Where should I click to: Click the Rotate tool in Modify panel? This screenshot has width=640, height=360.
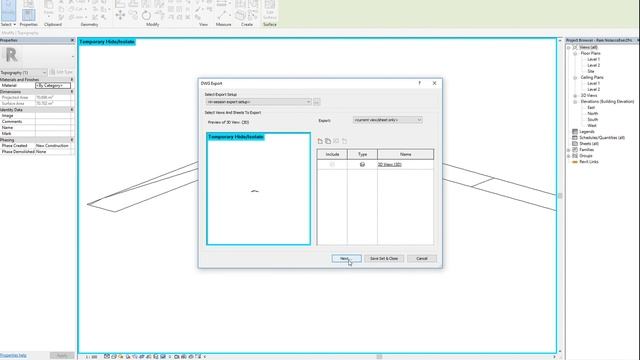tap(146, 16)
